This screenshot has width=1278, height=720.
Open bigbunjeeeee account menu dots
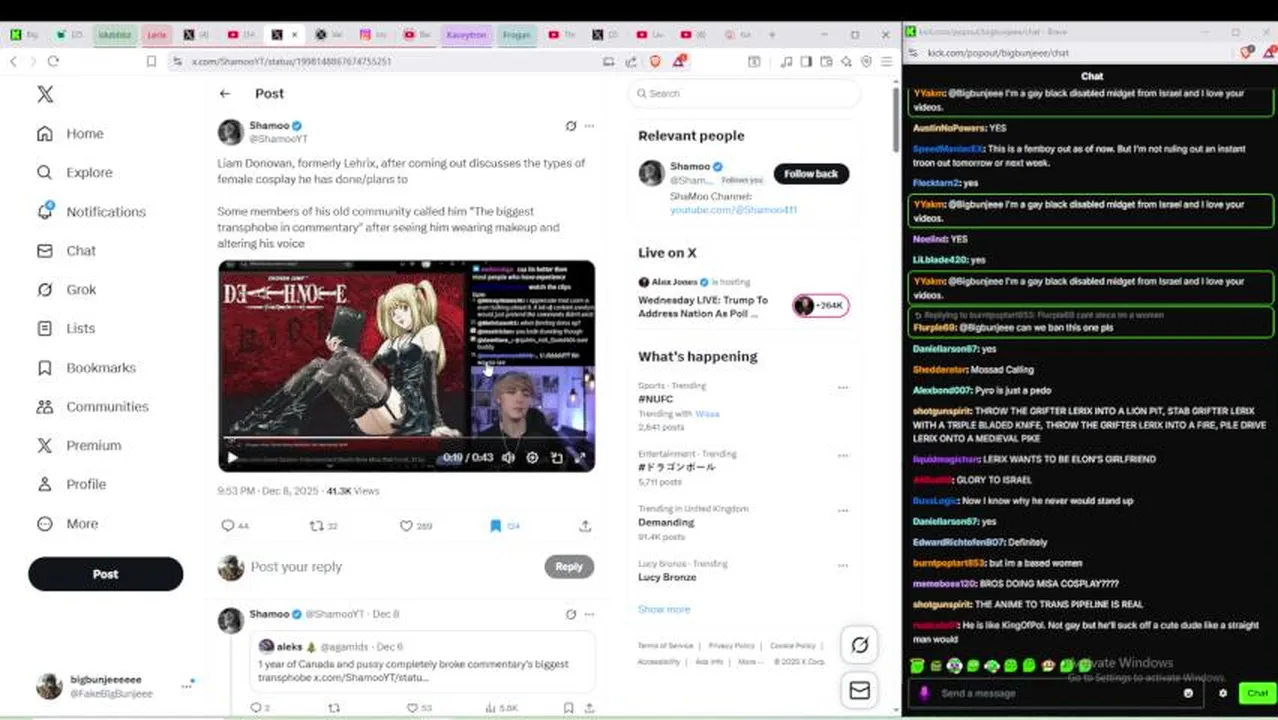(186, 686)
